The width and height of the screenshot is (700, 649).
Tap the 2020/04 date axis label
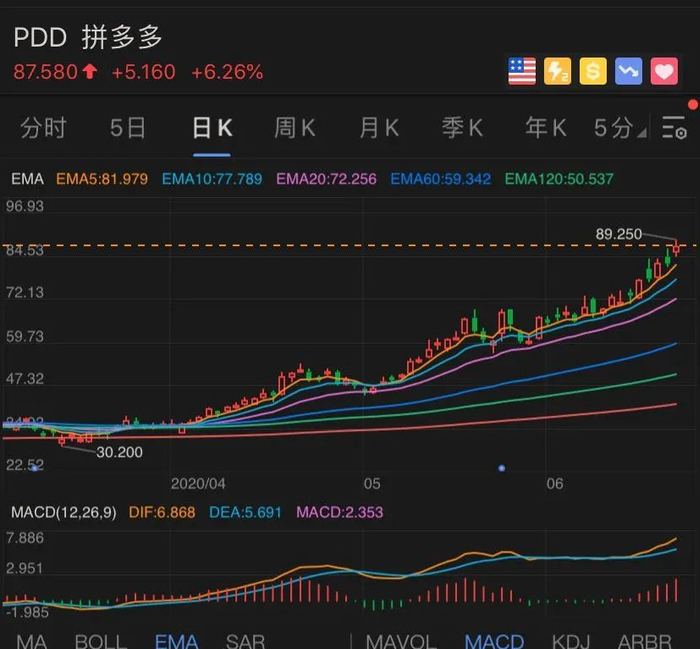(x=198, y=484)
